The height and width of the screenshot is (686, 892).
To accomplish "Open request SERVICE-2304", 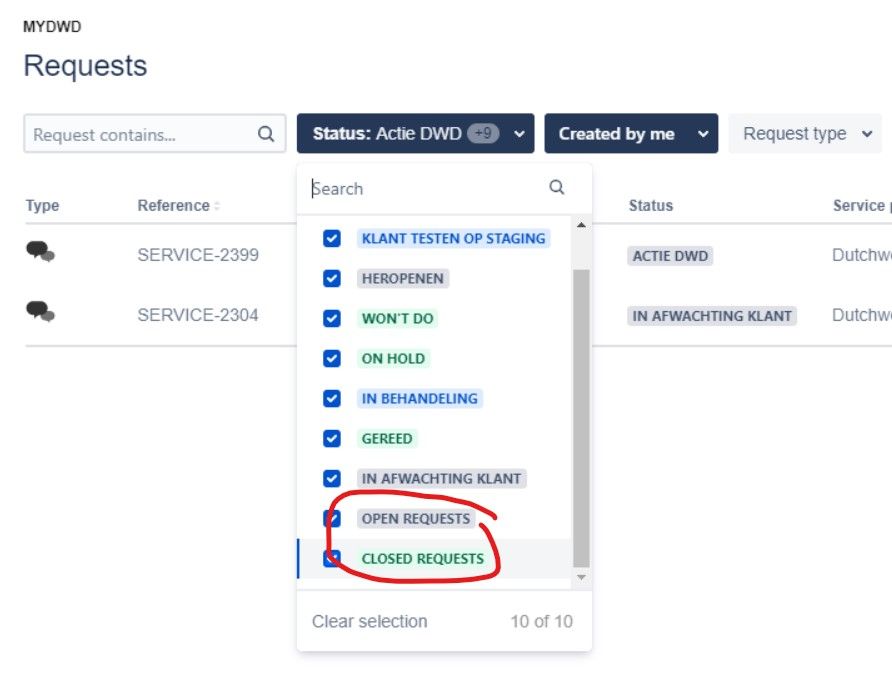I will click(x=198, y=315).
